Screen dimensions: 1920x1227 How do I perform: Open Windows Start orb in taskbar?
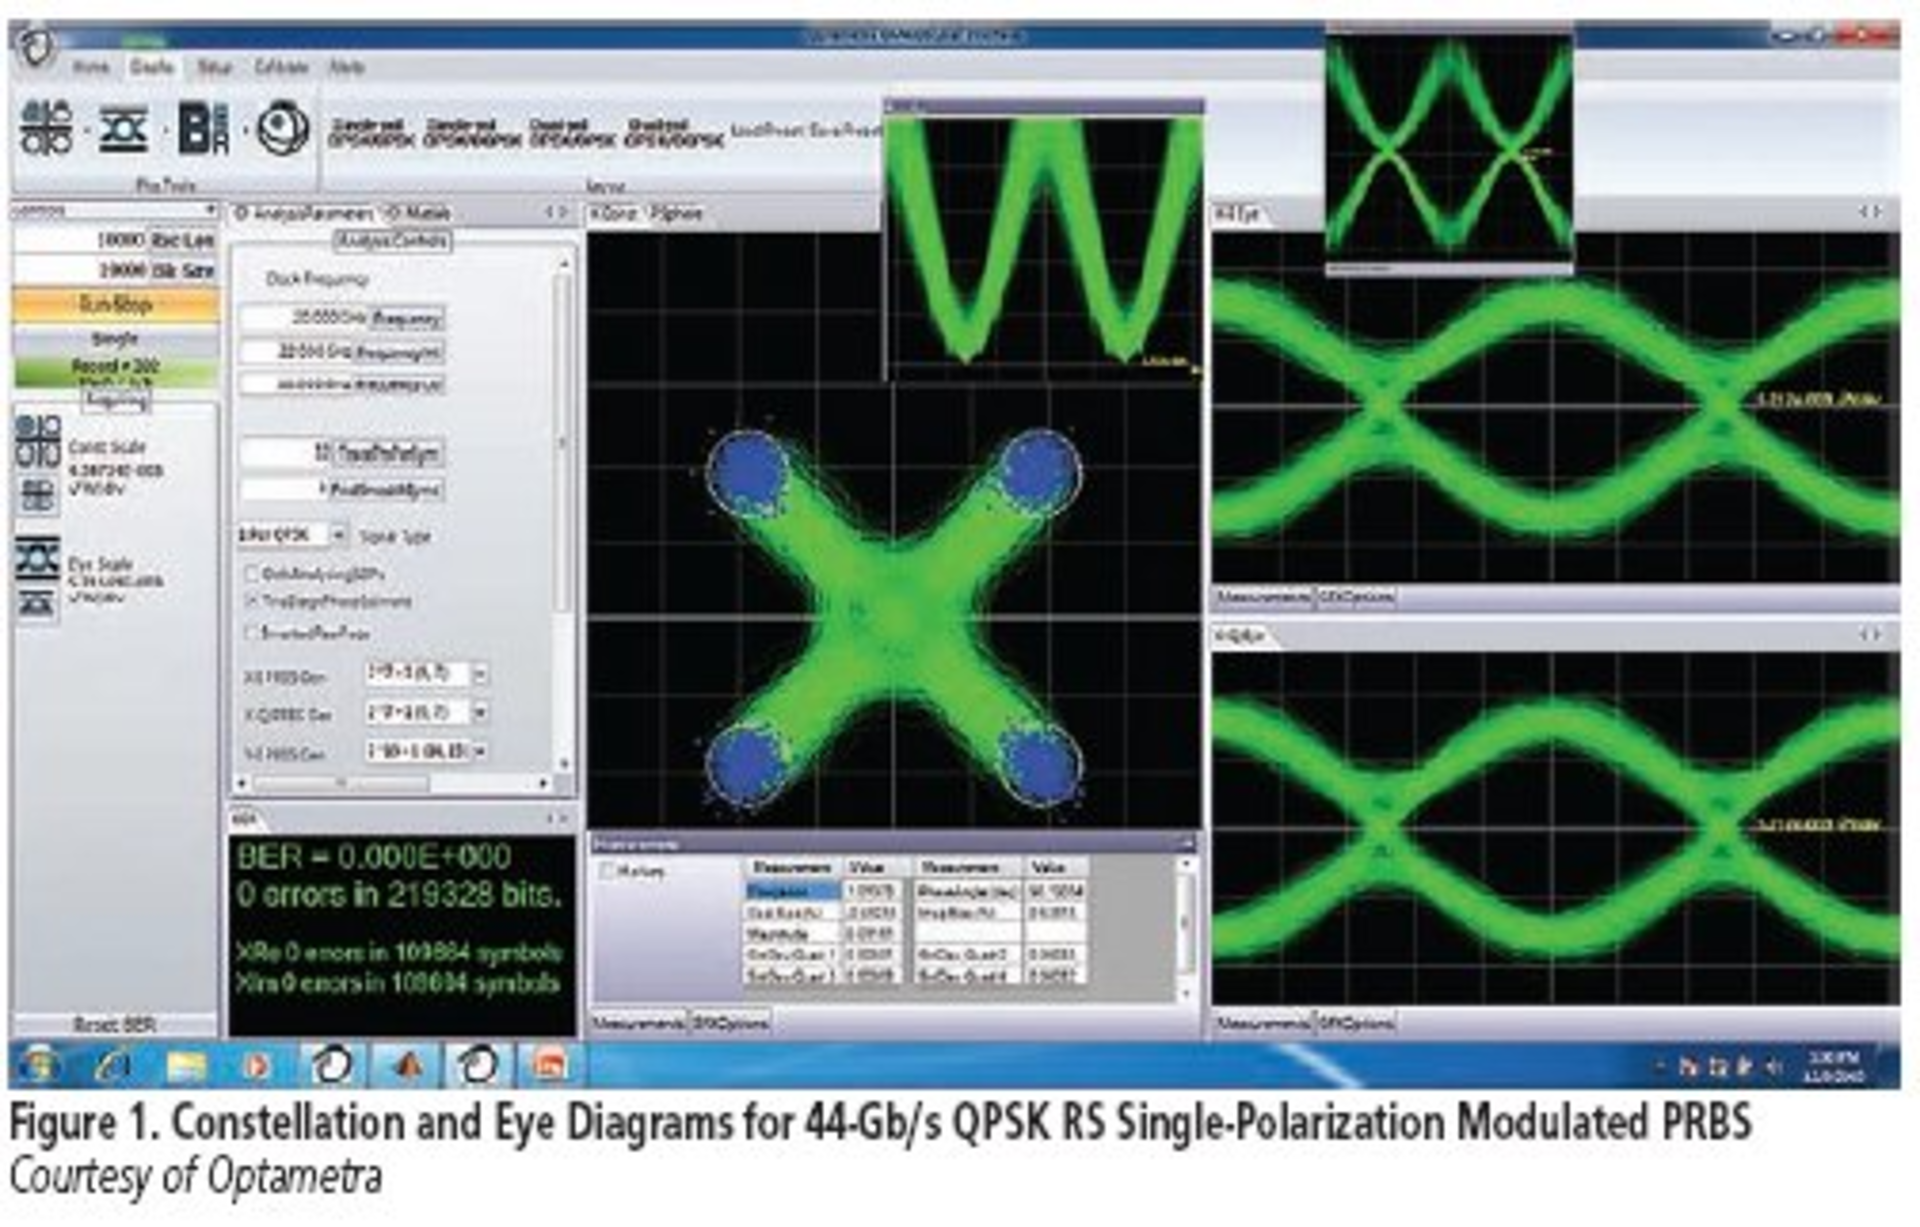[x=39, y=1065]
